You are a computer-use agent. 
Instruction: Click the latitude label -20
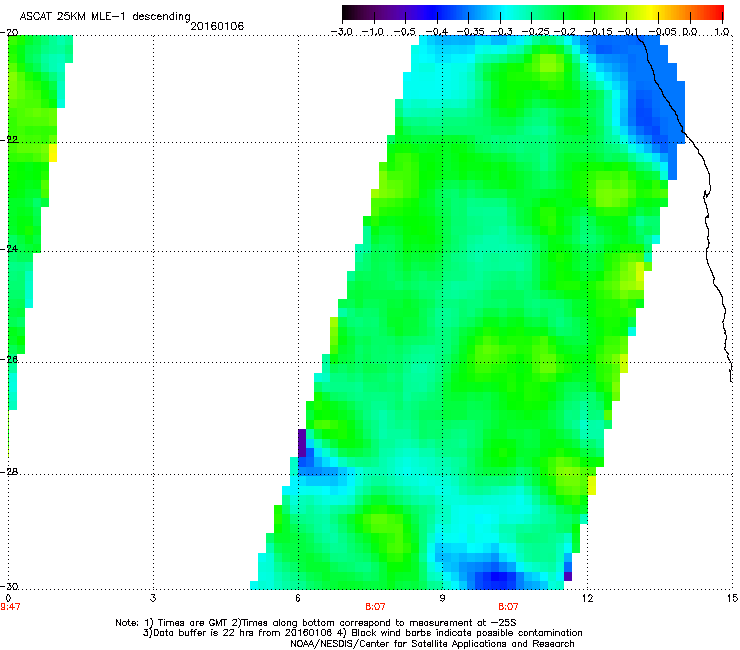9,33
